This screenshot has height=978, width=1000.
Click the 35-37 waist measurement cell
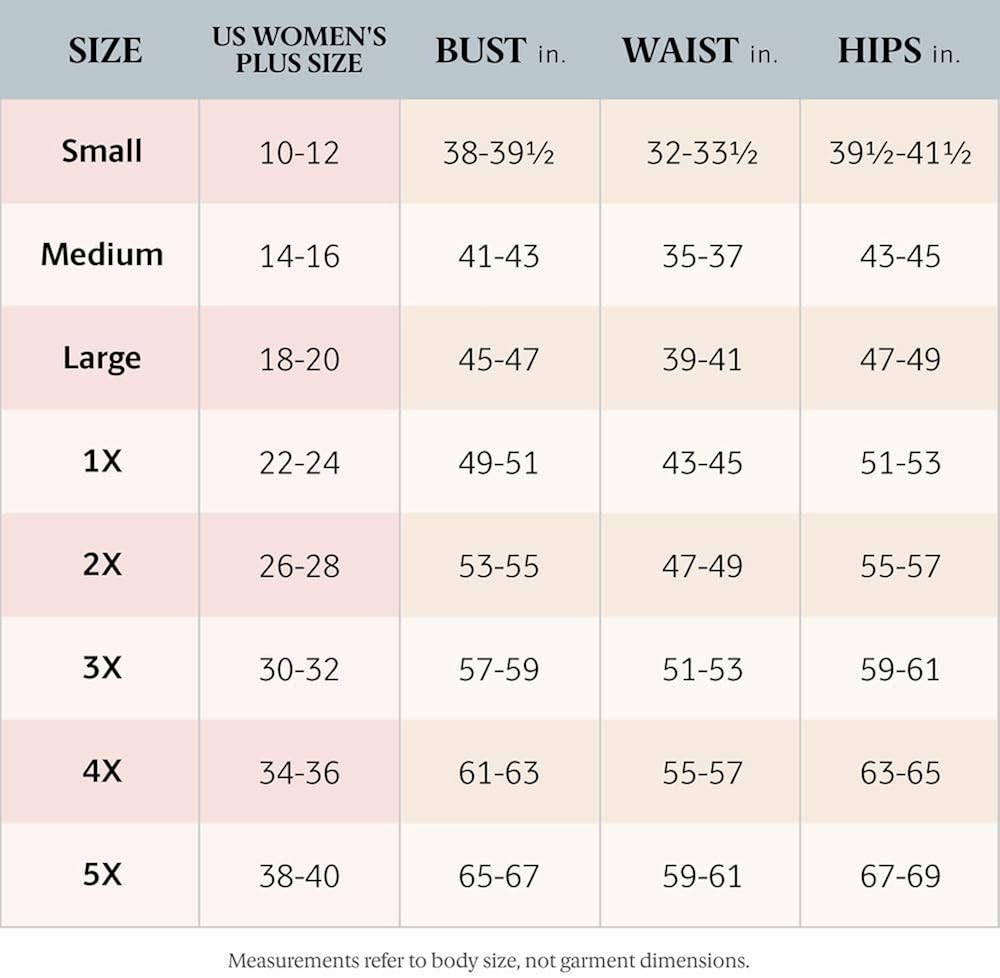pyautogui.click(x=702, y=256)
